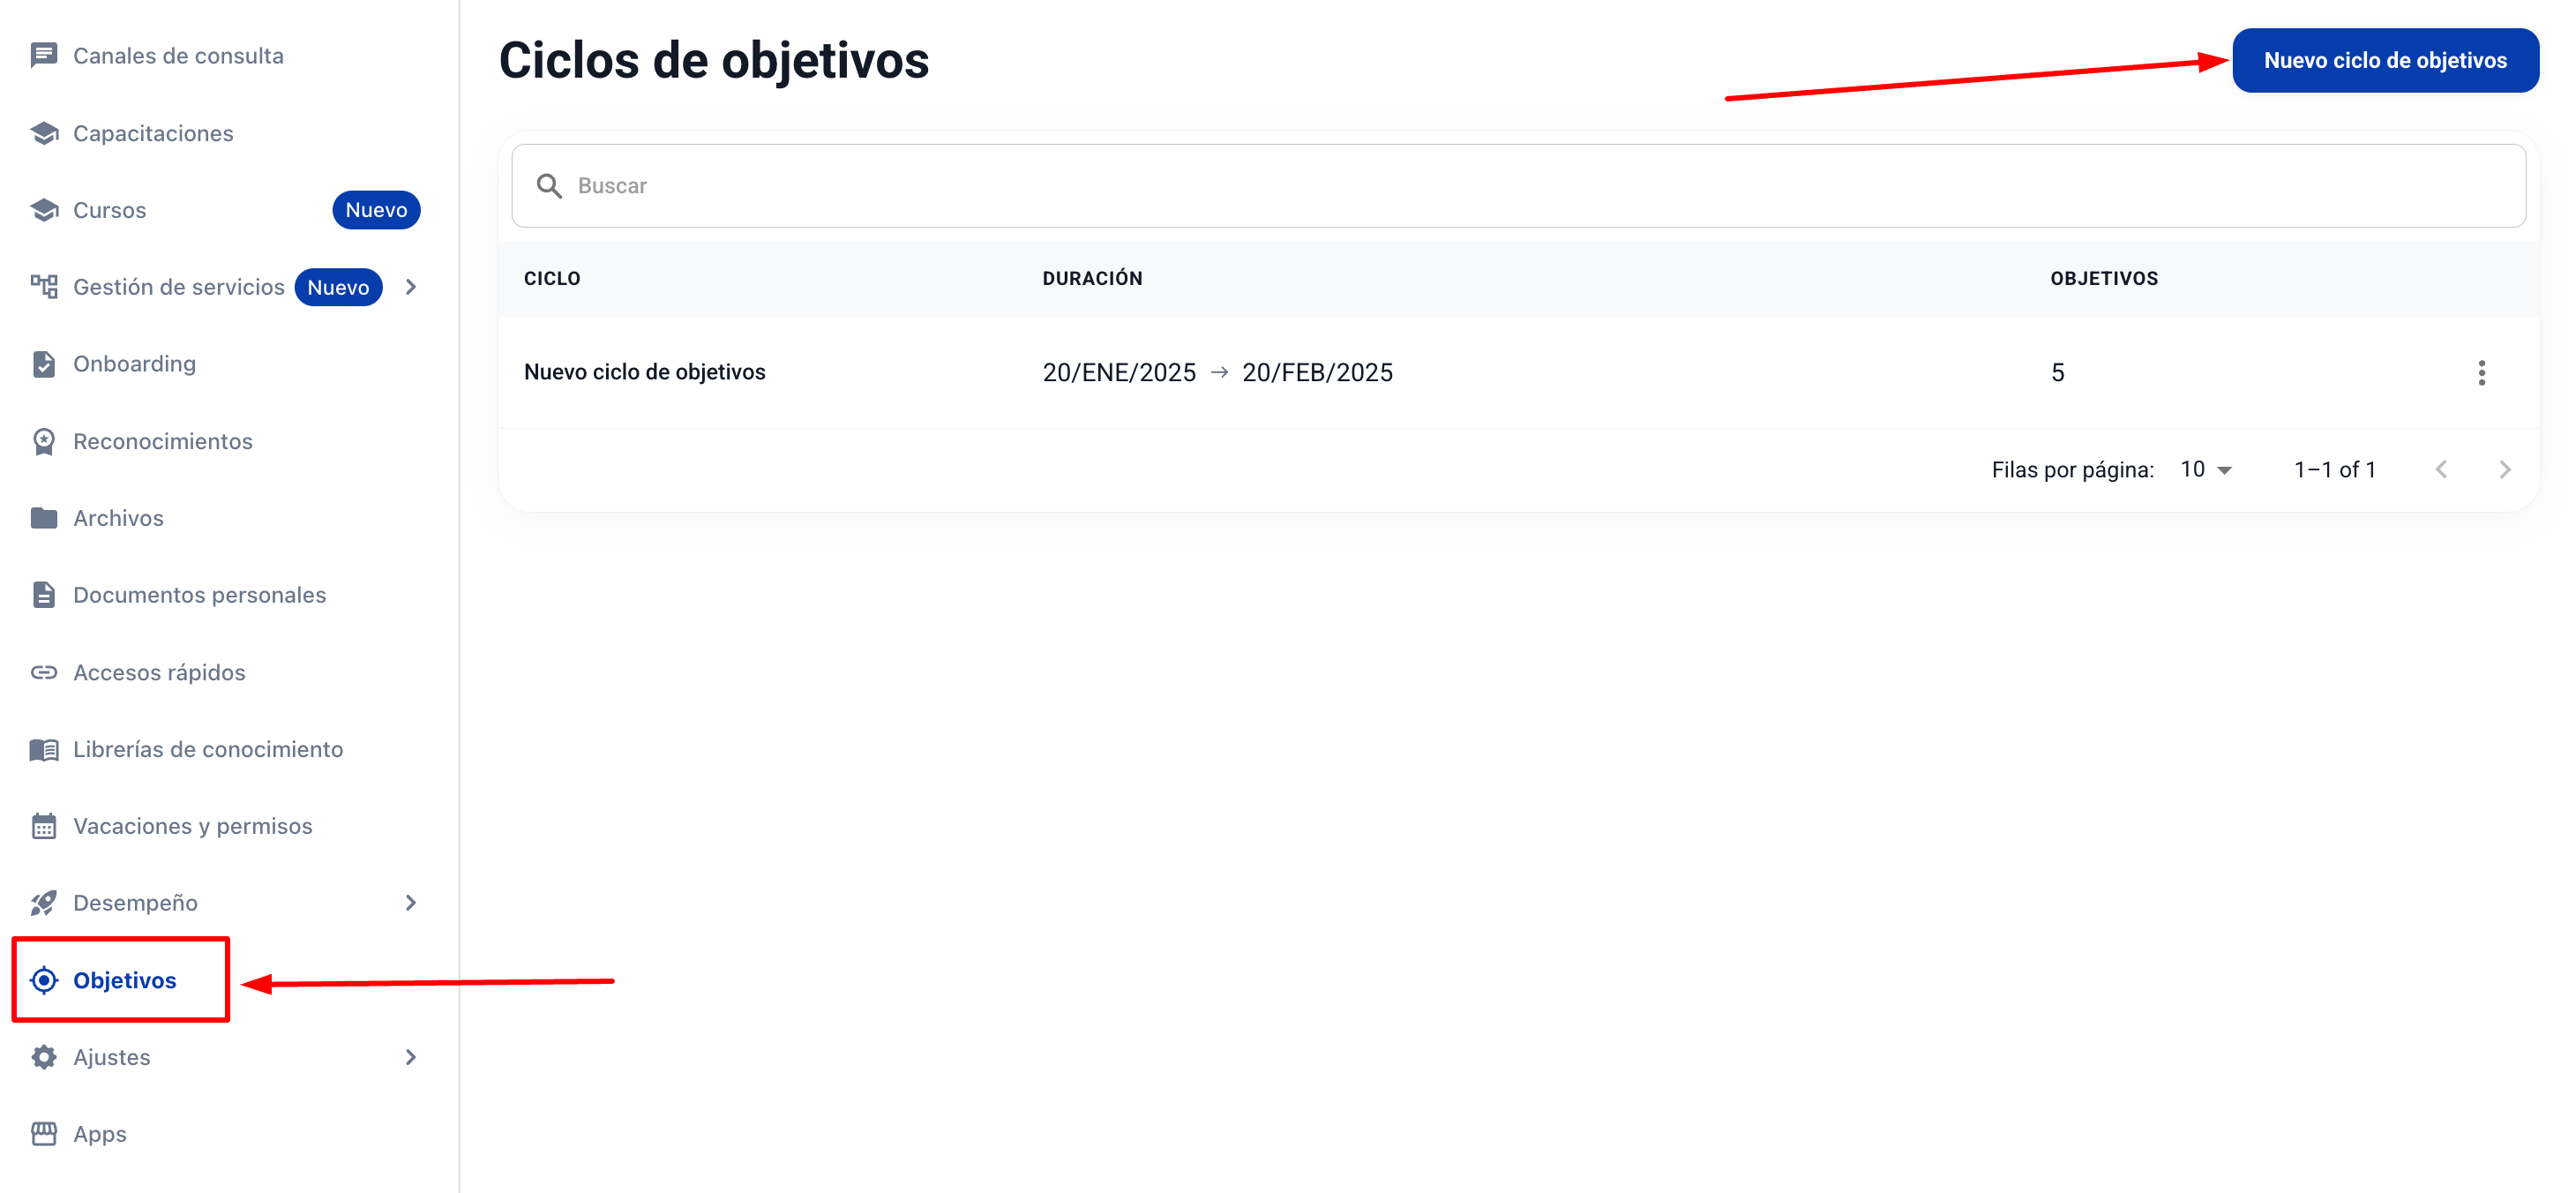Open the Capacitaciones menu item
This screenshot has height=1193, width=2576.
pyautogui.click(x=152, y=133)
